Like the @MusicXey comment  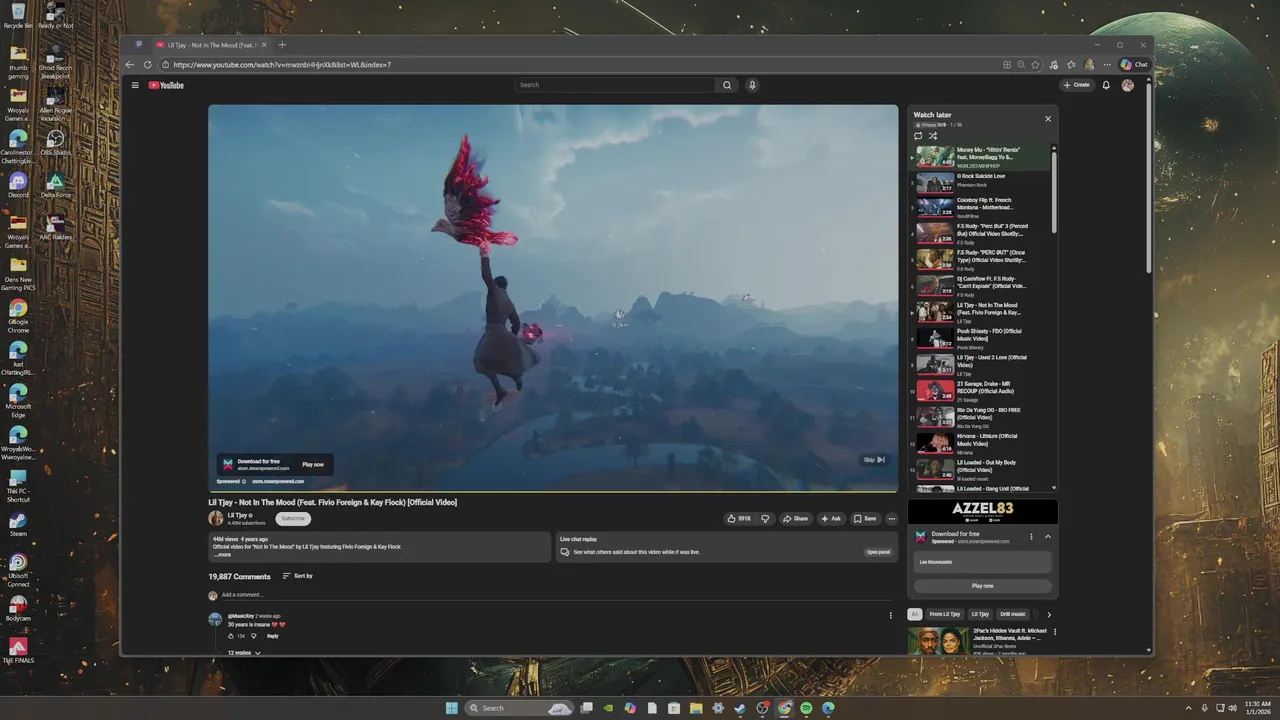(231, 636)
